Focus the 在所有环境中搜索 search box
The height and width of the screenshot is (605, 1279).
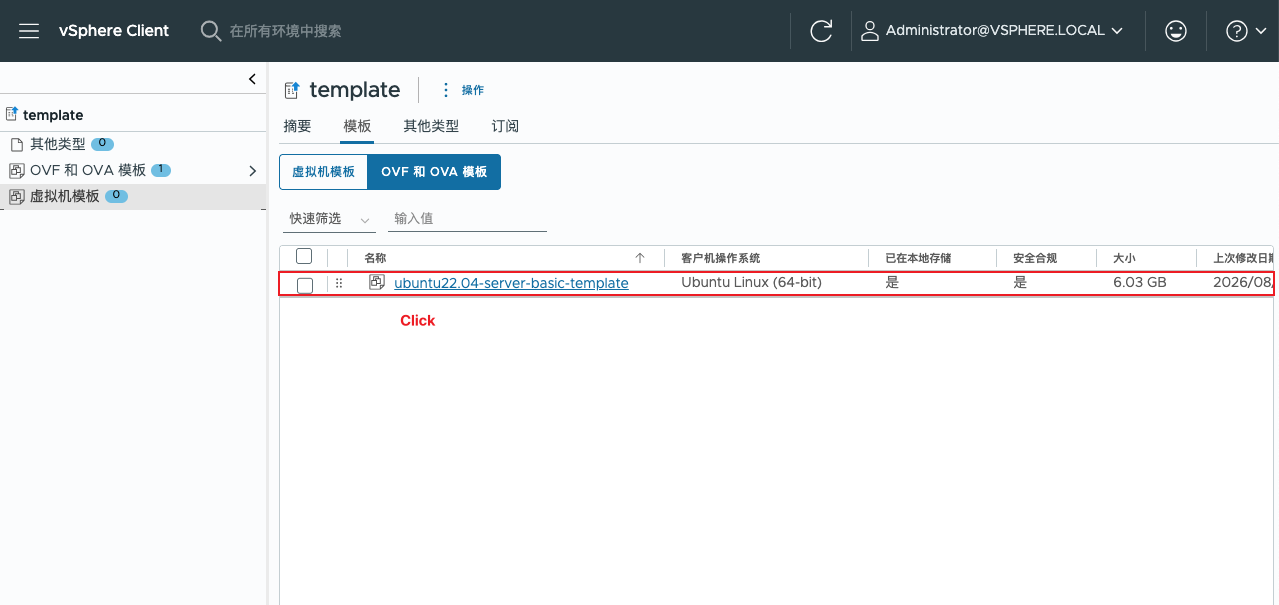point(285,31)
